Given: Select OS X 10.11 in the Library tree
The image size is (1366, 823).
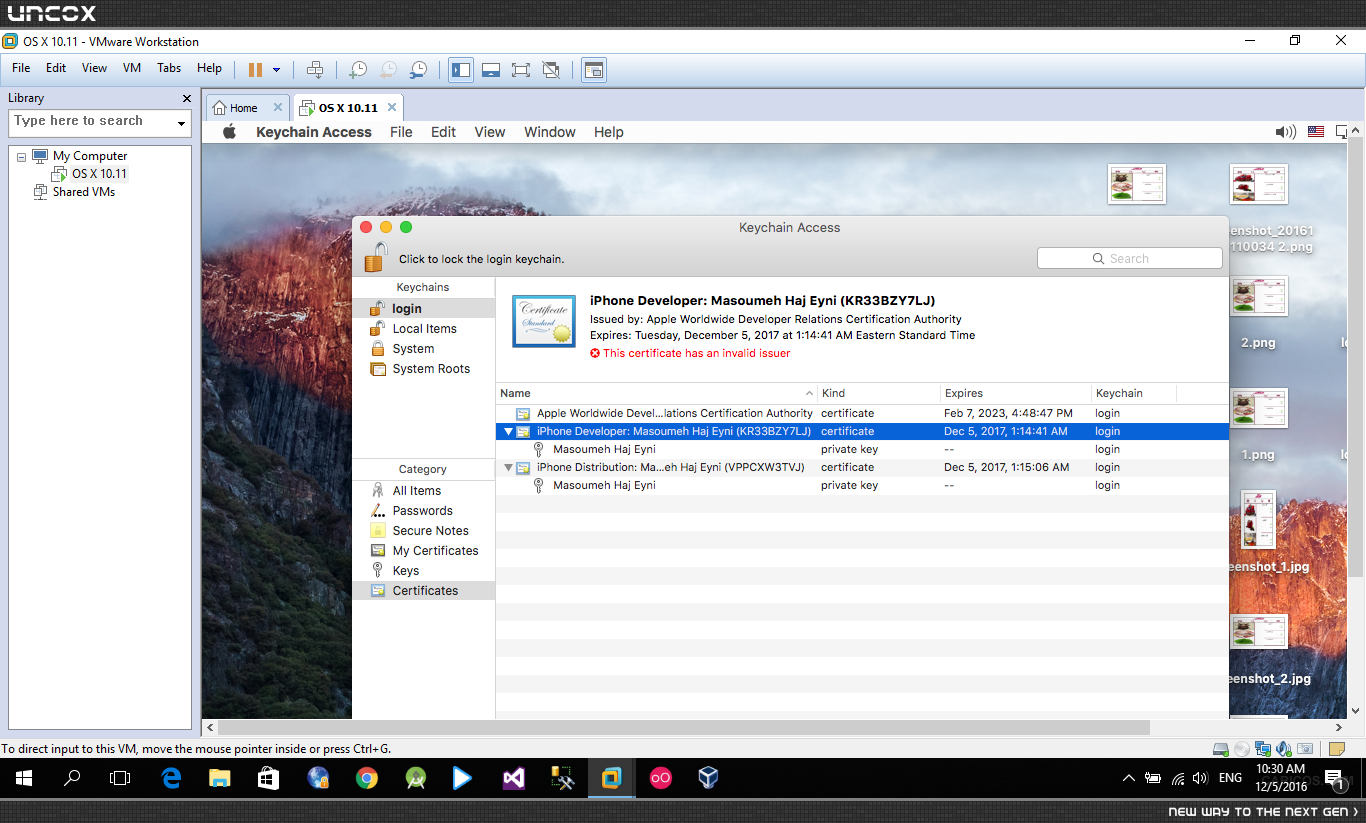Looking at the screenshot, I should [x=99, y=174].
